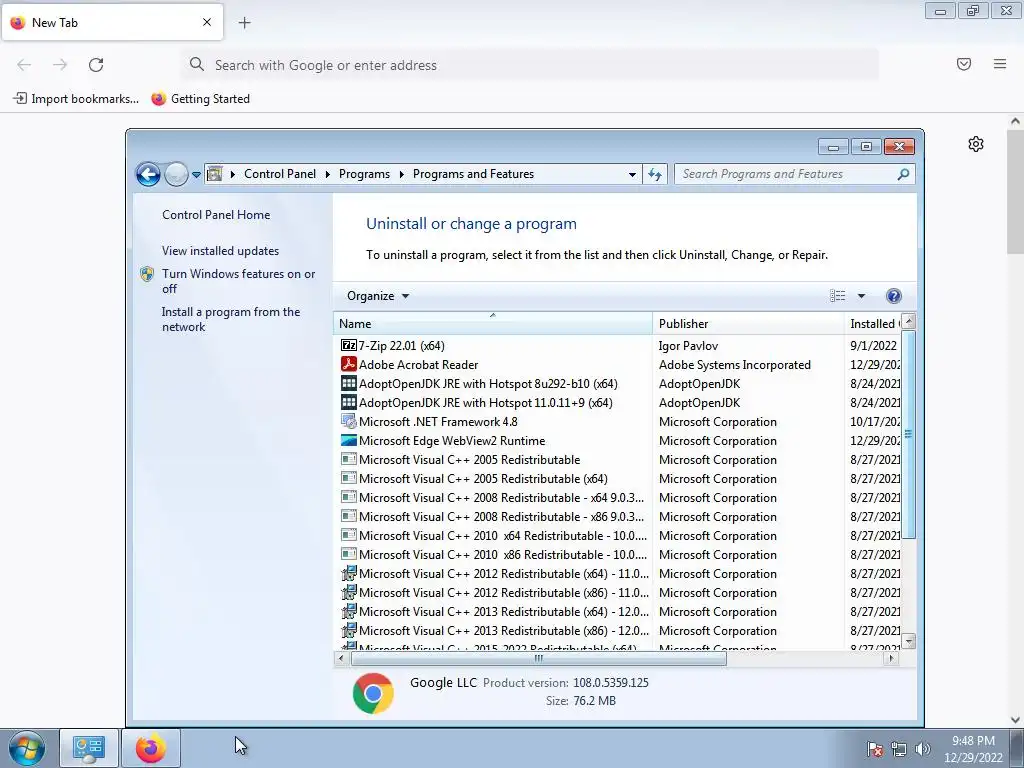Click Action Center flag tray icon

pyautogui.click(x=874, y=749)
